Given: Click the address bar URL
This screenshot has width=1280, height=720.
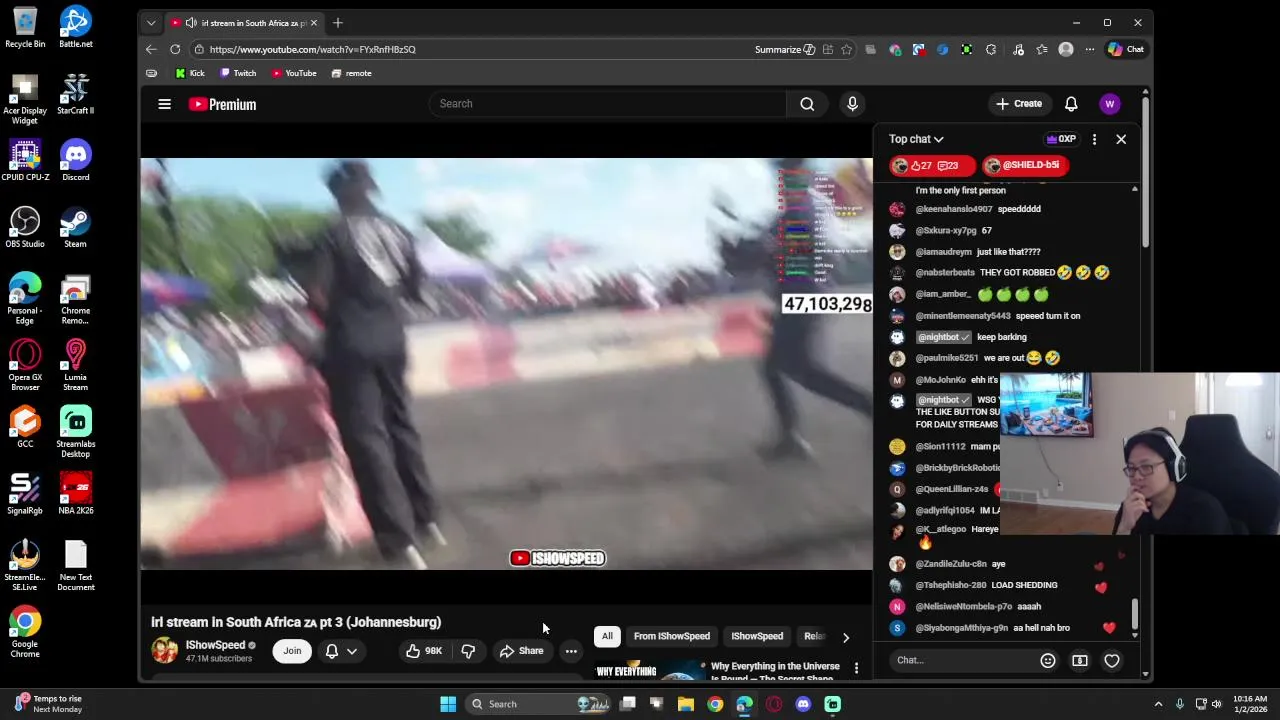Looking at the screenshot, I should click(x=313, y=49).
